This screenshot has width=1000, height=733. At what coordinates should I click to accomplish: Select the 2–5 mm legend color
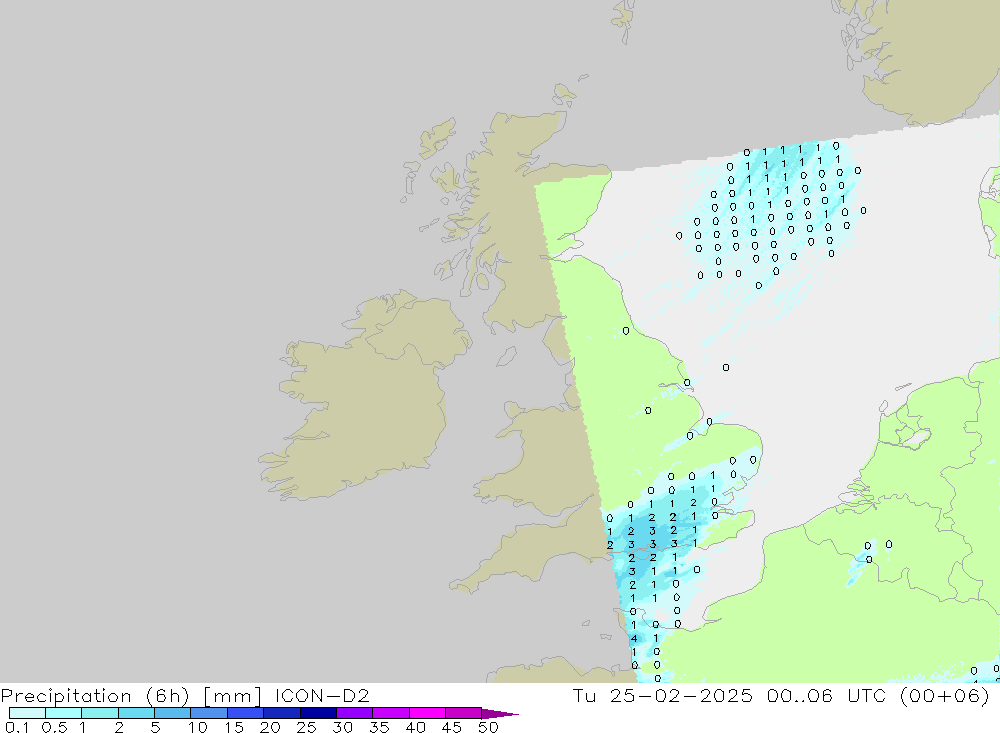point(136,713)
